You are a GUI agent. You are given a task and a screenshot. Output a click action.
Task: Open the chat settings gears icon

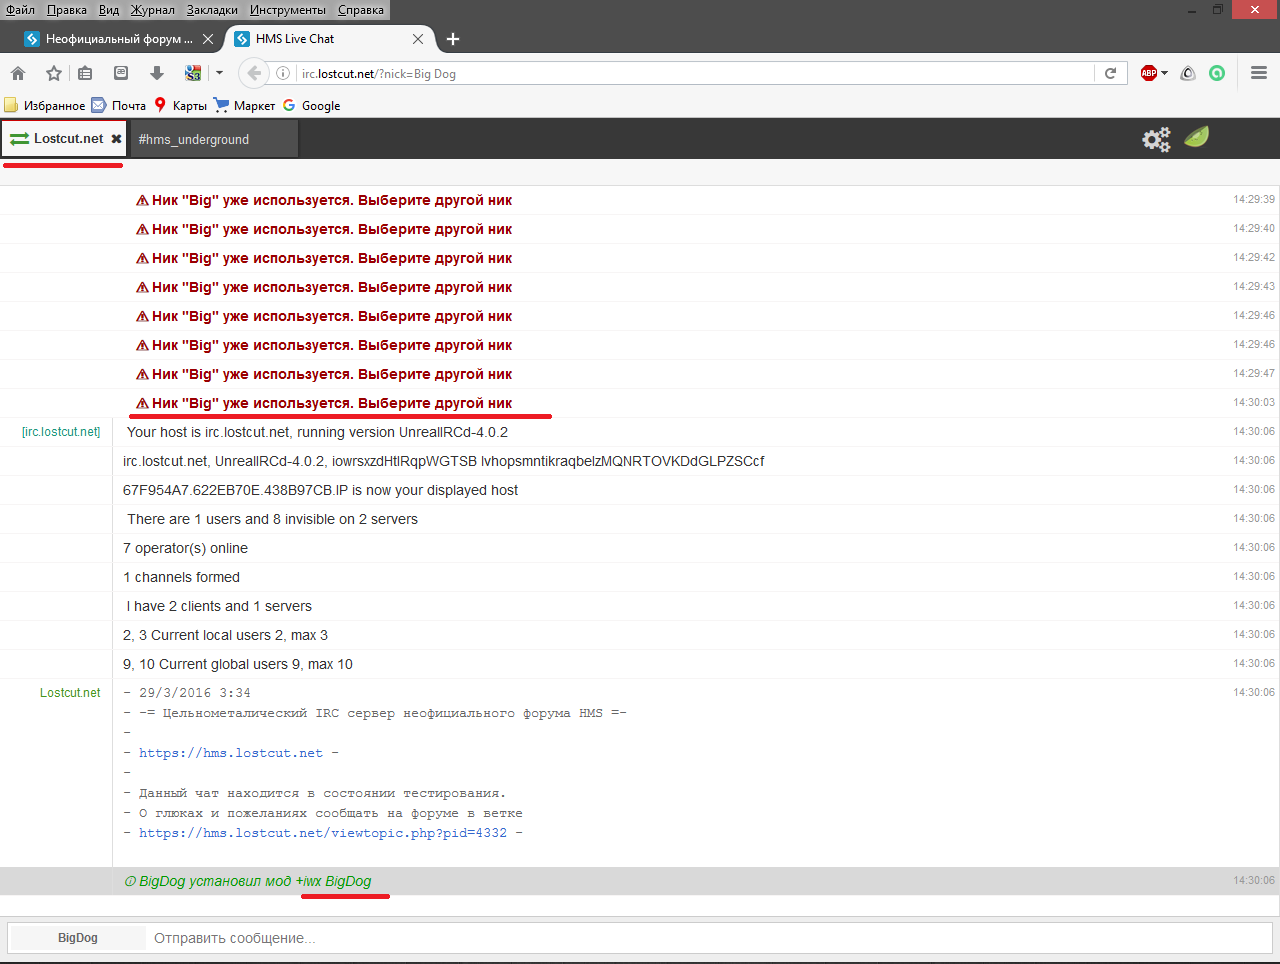click(x=1156, y=139)
